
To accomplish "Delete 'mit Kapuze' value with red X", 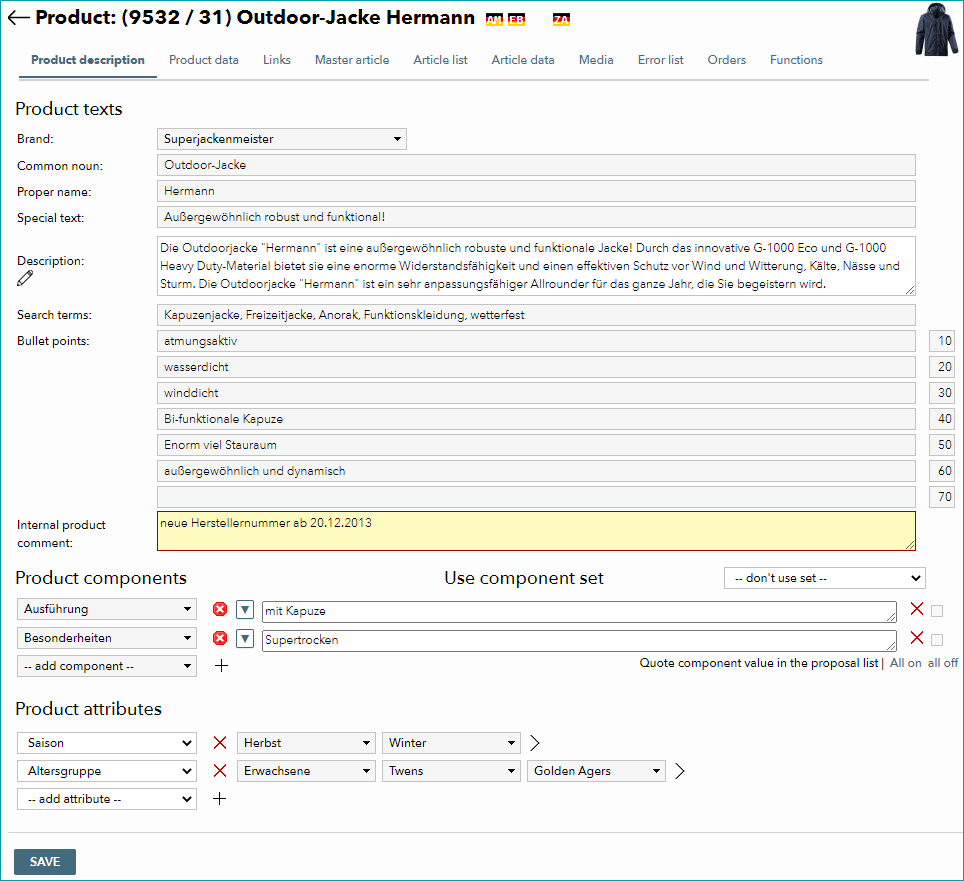I will pyautogui.click(x=917, y=609).
